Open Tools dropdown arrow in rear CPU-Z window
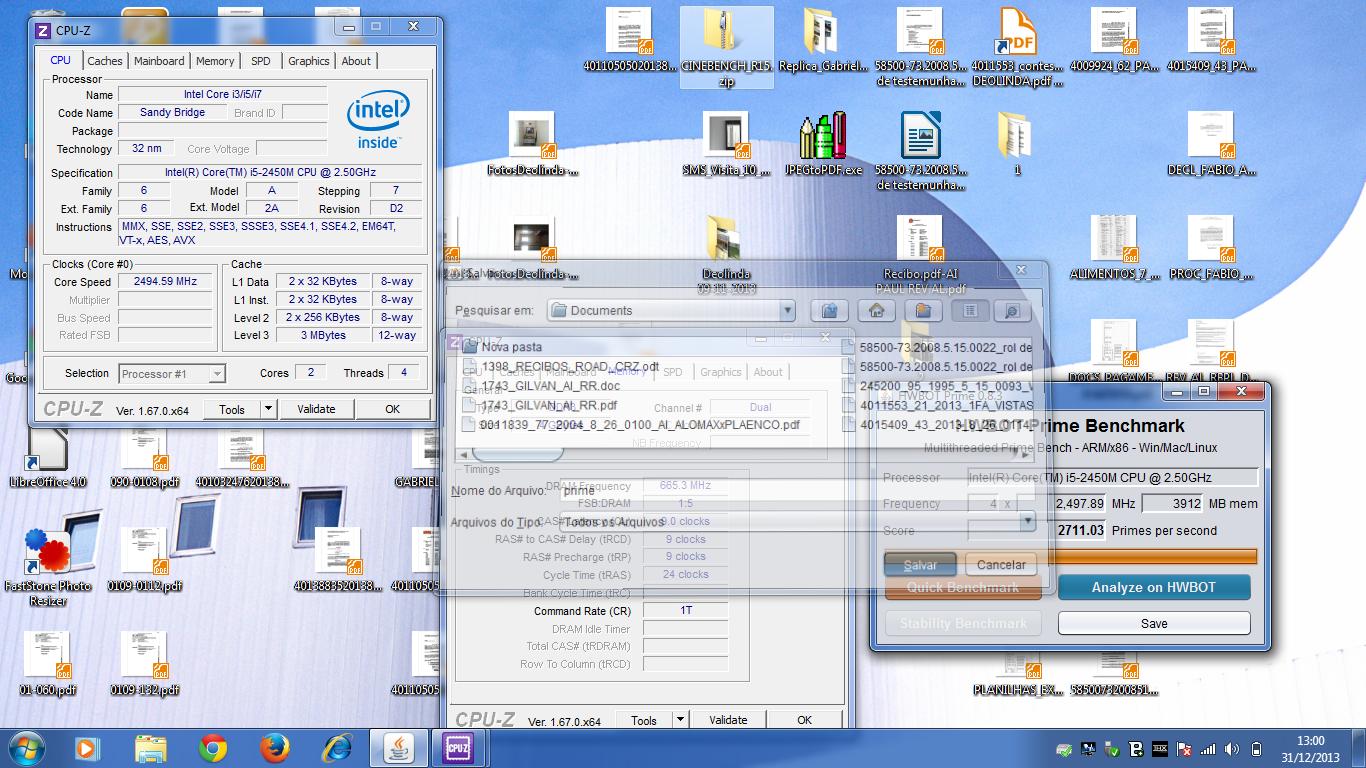Viewport: 1366px width, 768px height. click(680, 720)
